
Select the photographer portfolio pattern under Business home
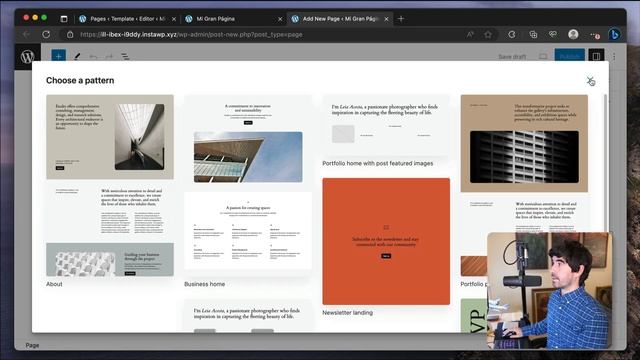pos(248,316)
